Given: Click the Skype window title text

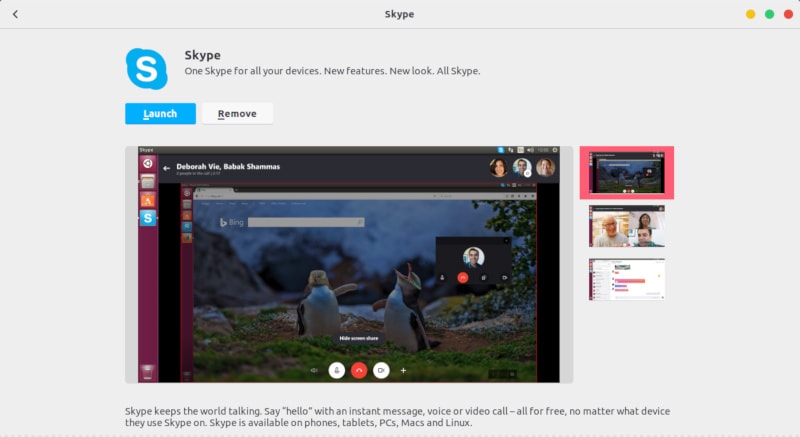Looking at the screenshot, I should coord(399,14).
